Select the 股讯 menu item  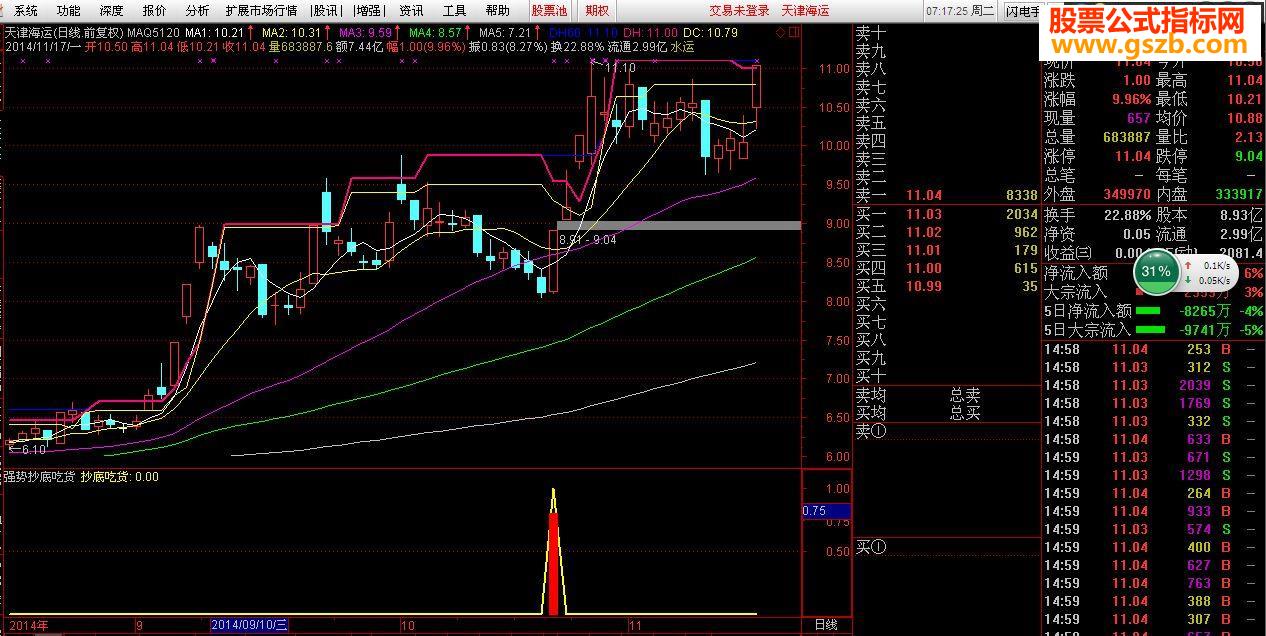click(x=325, y=11)
